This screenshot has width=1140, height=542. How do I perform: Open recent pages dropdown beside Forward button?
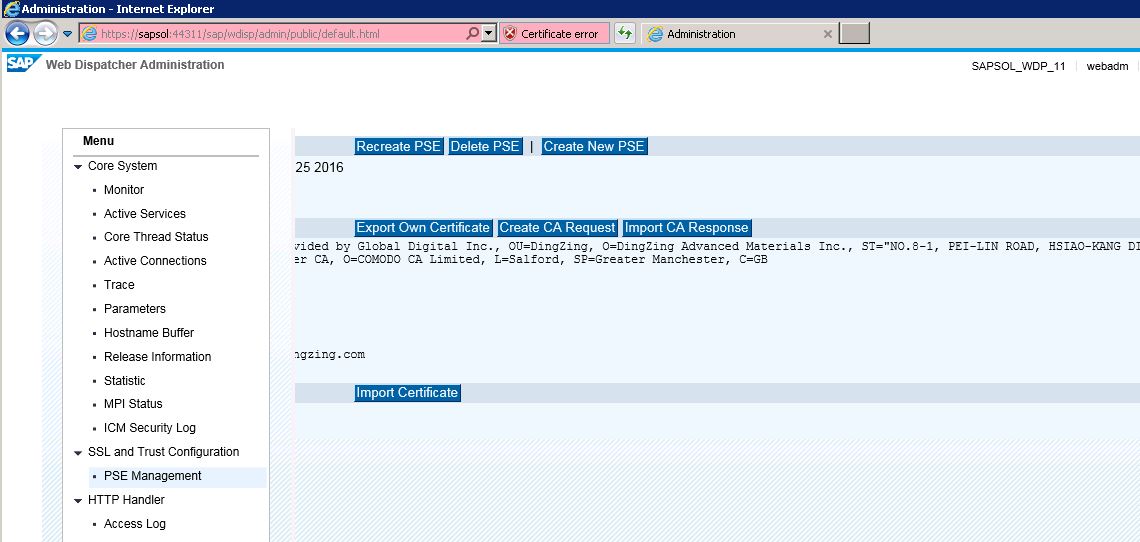tap(67, 34)
